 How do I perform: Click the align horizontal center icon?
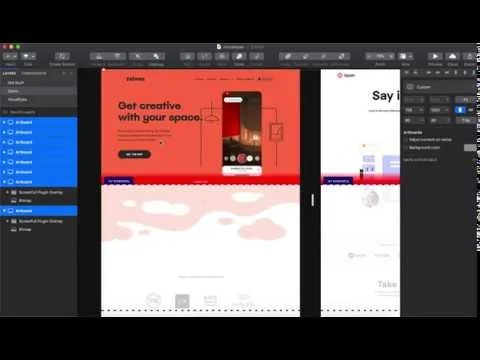[438, 73]
